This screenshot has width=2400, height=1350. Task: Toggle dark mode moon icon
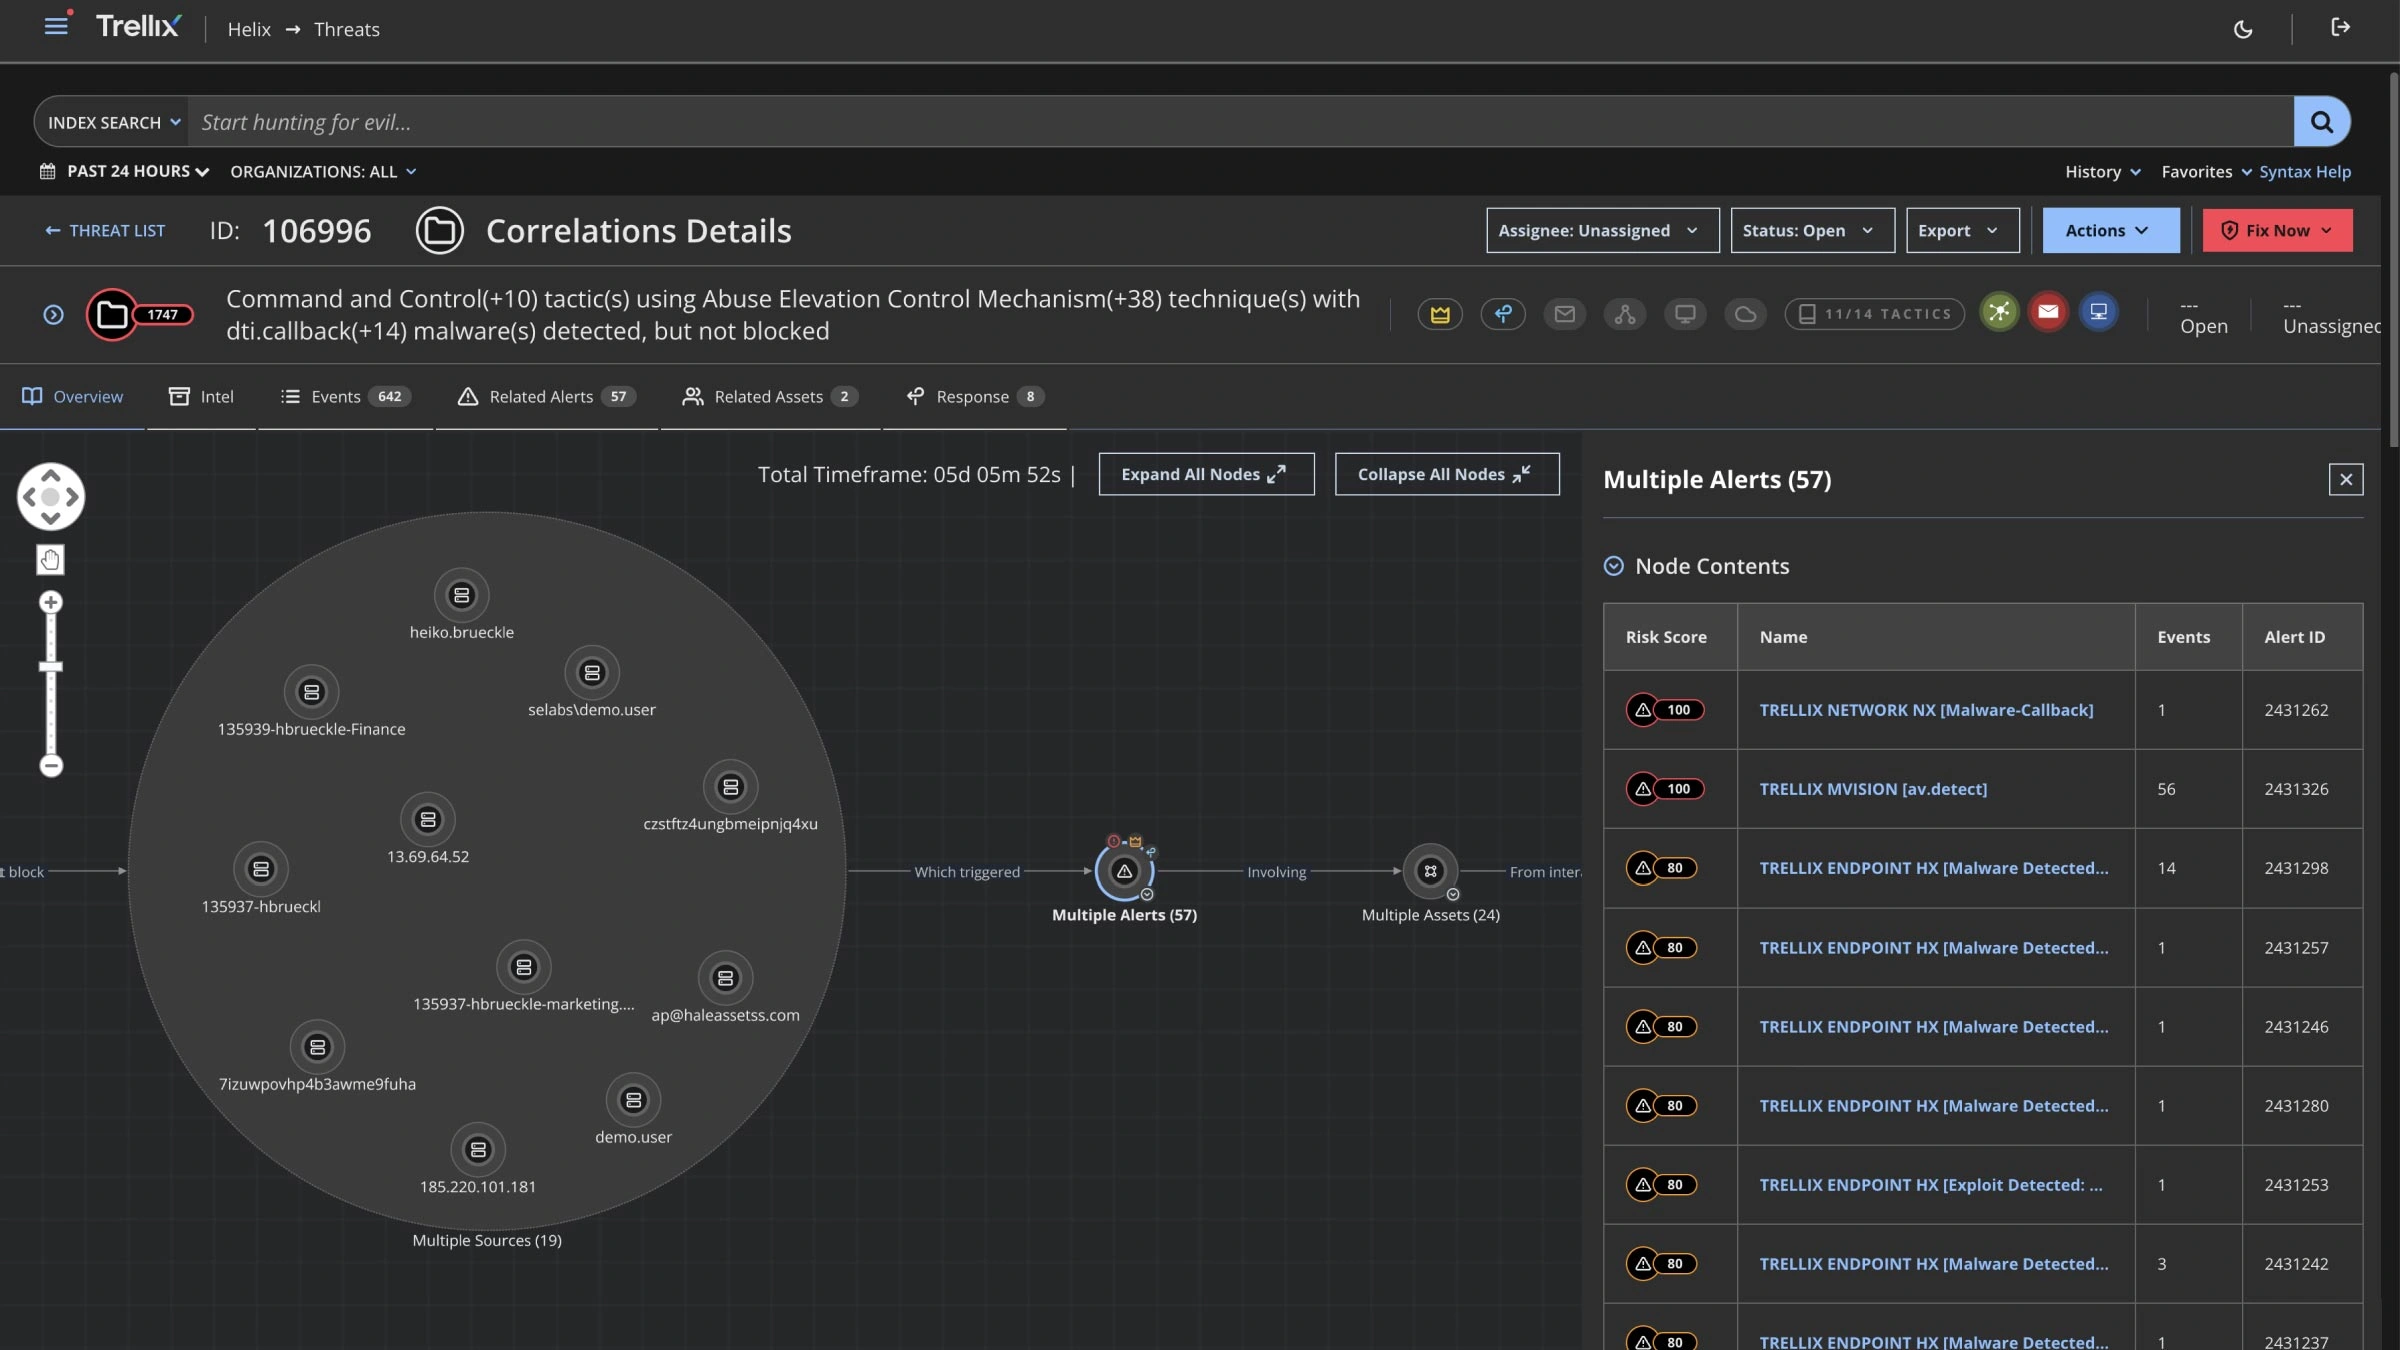[2243, 29]
